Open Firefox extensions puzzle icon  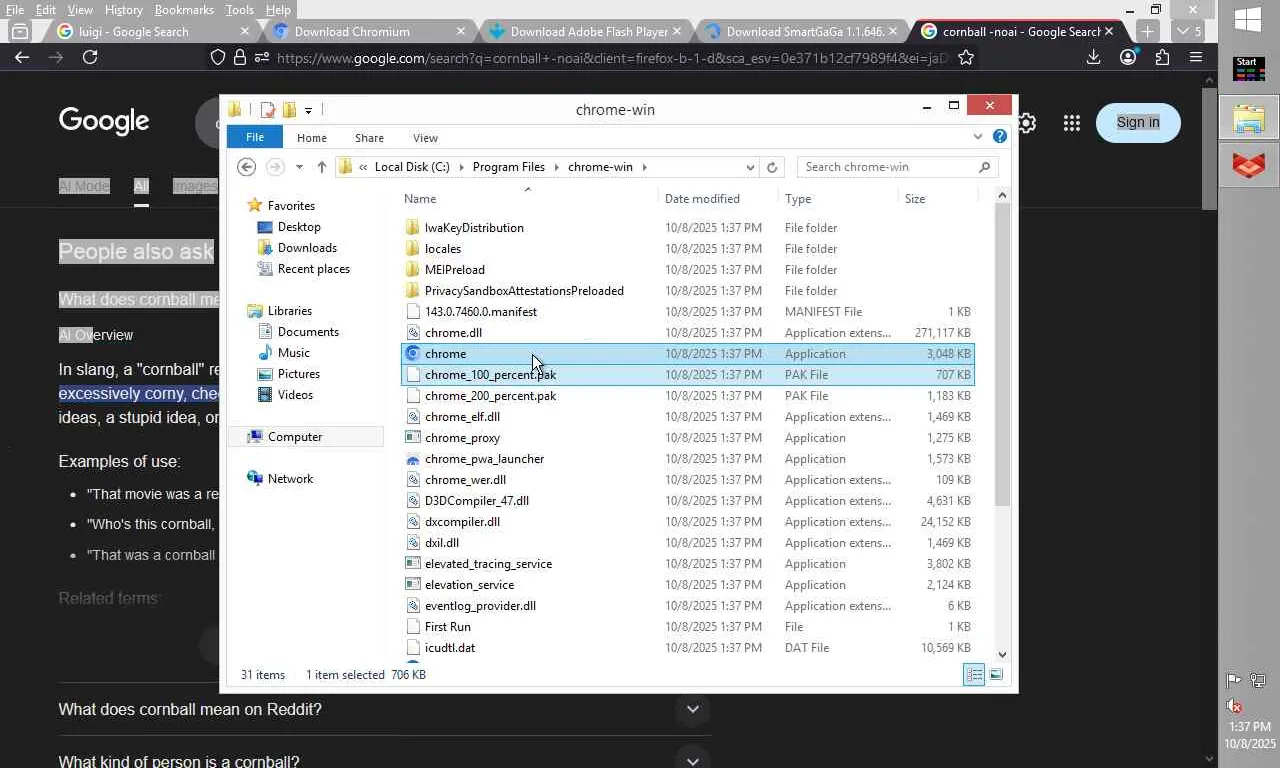1162,57
